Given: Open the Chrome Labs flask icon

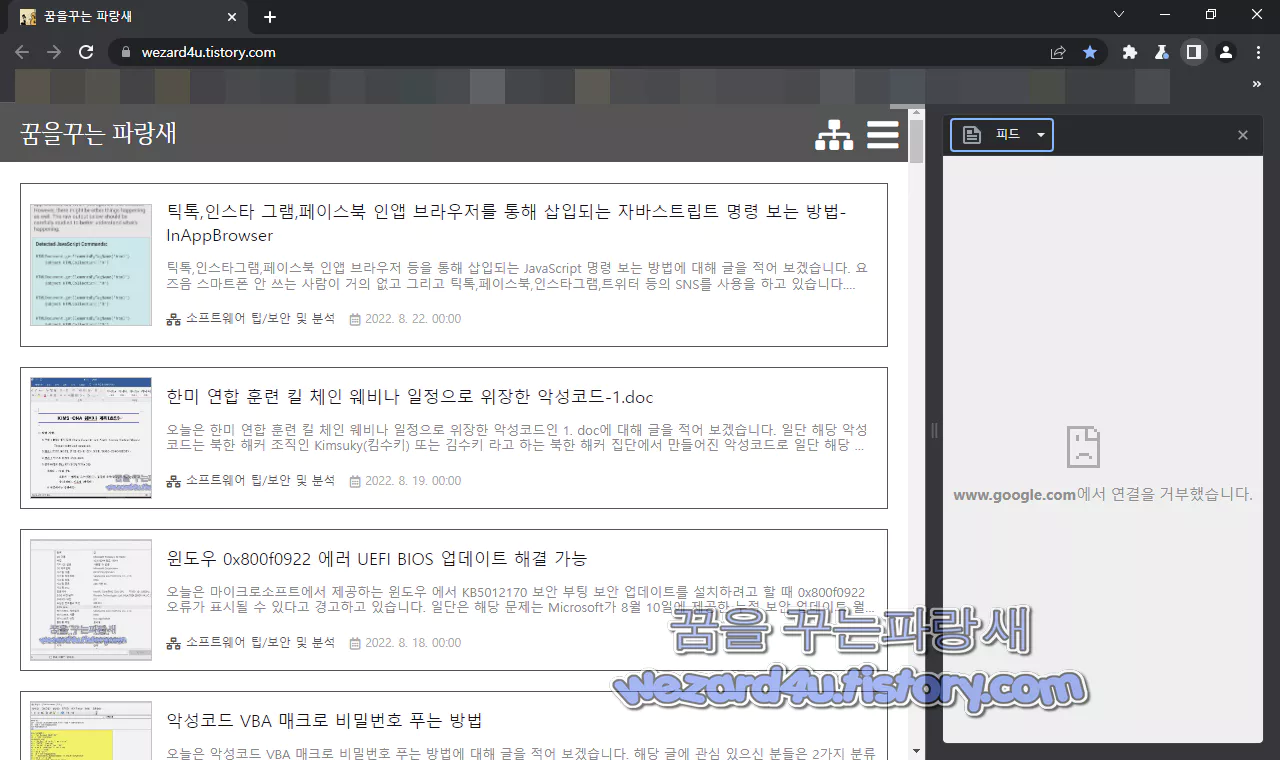Looking at the screenshot, I should tap(1162, 52).
